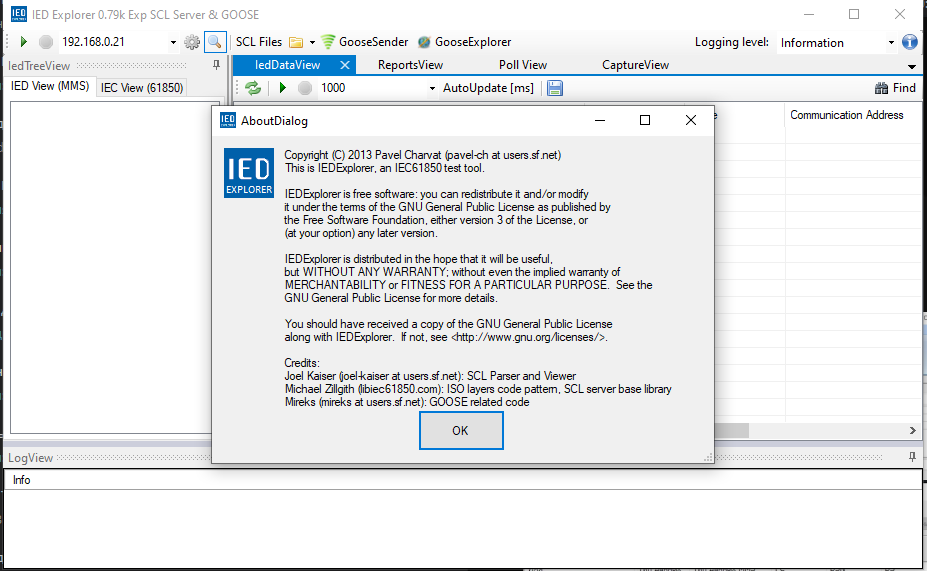Click AboutDialog title bar icon
Image resolution: width=927 pixels, height=571 pixels.
point(228,121)
